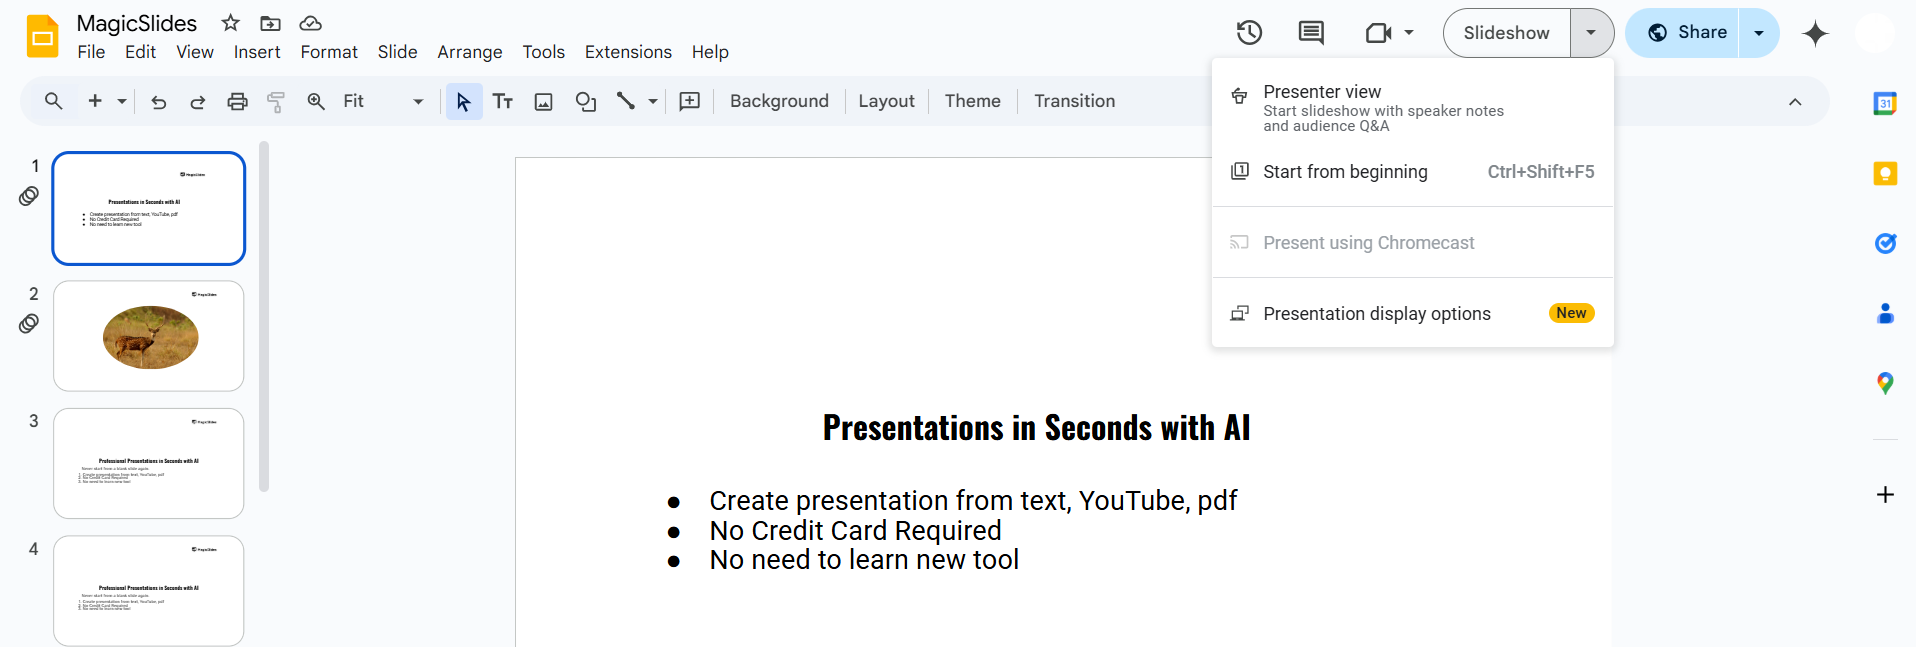Check the cloud save status icon
Image resolution: width=1916 pixels, height=647 pixels.
(311, 23)
